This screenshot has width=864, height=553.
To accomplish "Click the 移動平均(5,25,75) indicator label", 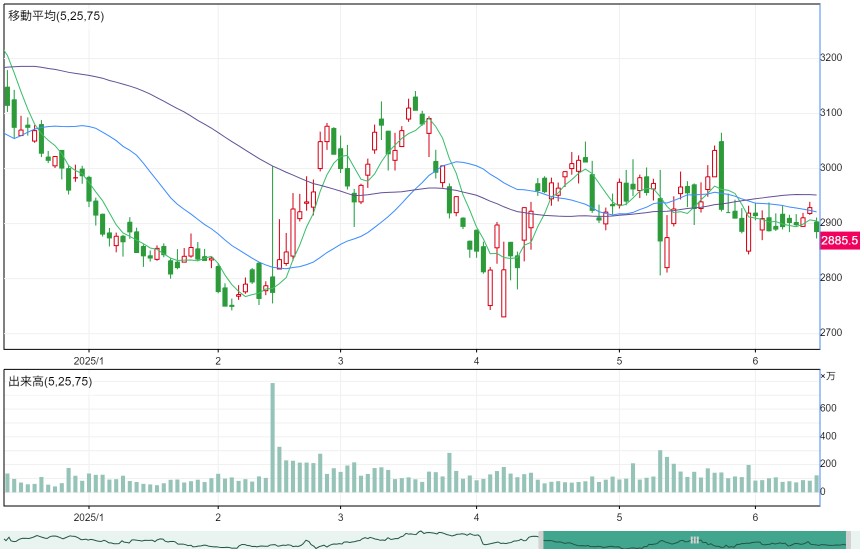I will 56,16.
